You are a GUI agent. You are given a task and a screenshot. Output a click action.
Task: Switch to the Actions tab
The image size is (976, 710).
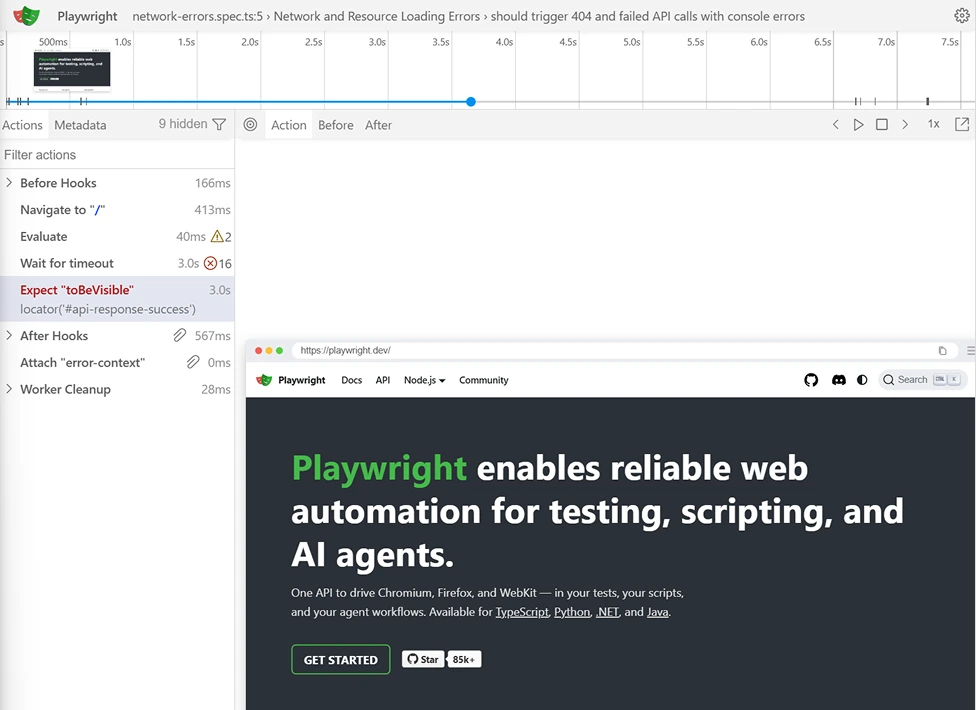coord(22,125)
